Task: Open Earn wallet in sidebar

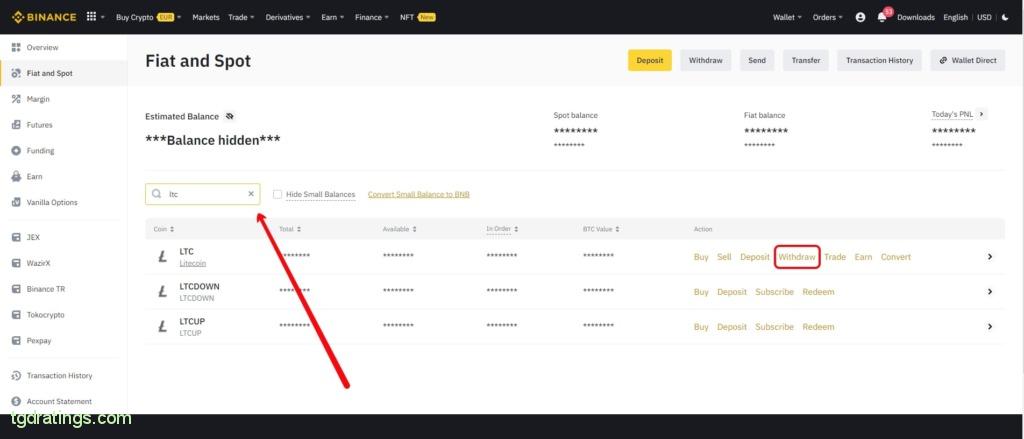Action: (35, 176)
